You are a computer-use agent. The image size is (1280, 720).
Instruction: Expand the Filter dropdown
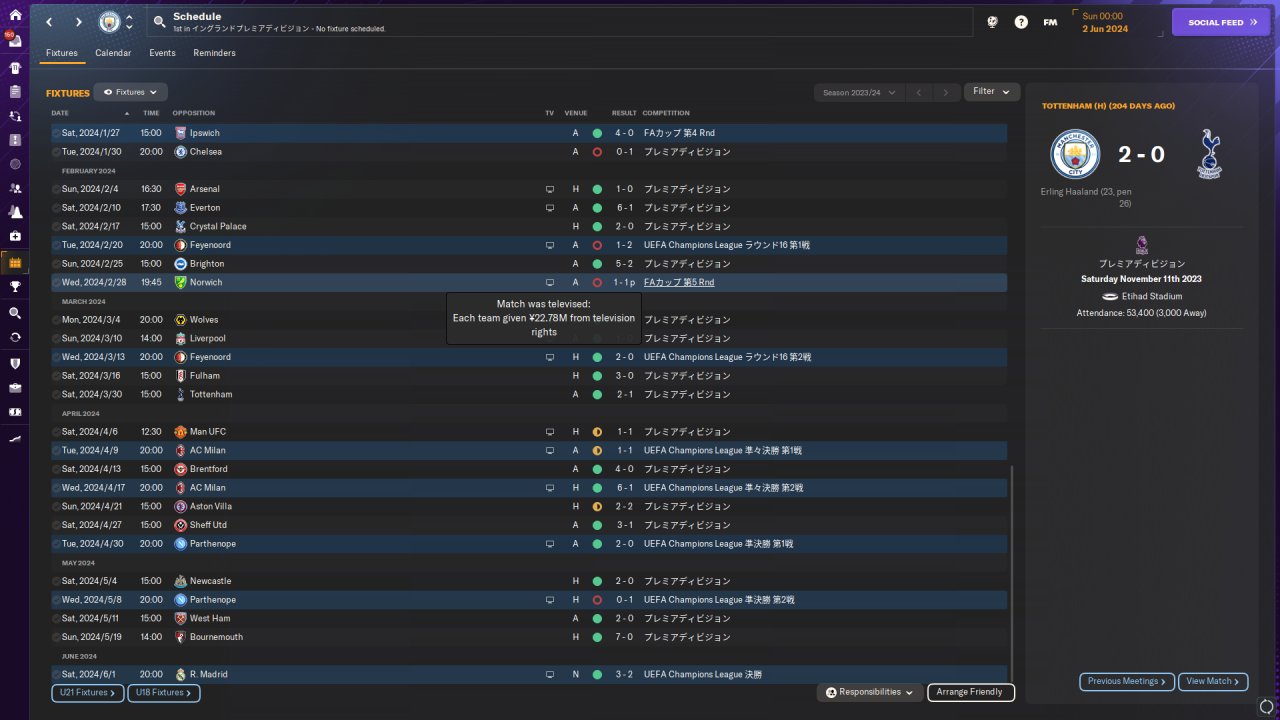(992, 92)
